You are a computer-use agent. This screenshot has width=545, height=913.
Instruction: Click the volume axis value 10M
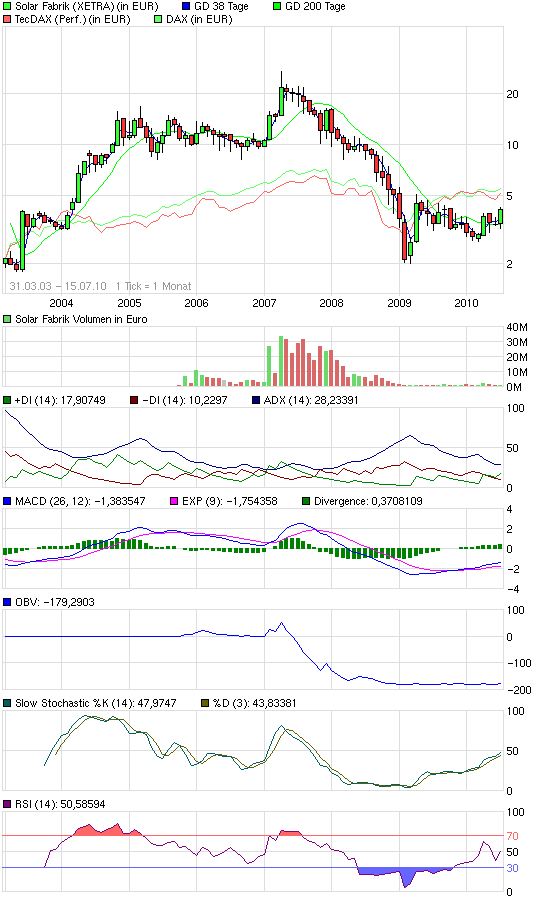pos(517,373)
